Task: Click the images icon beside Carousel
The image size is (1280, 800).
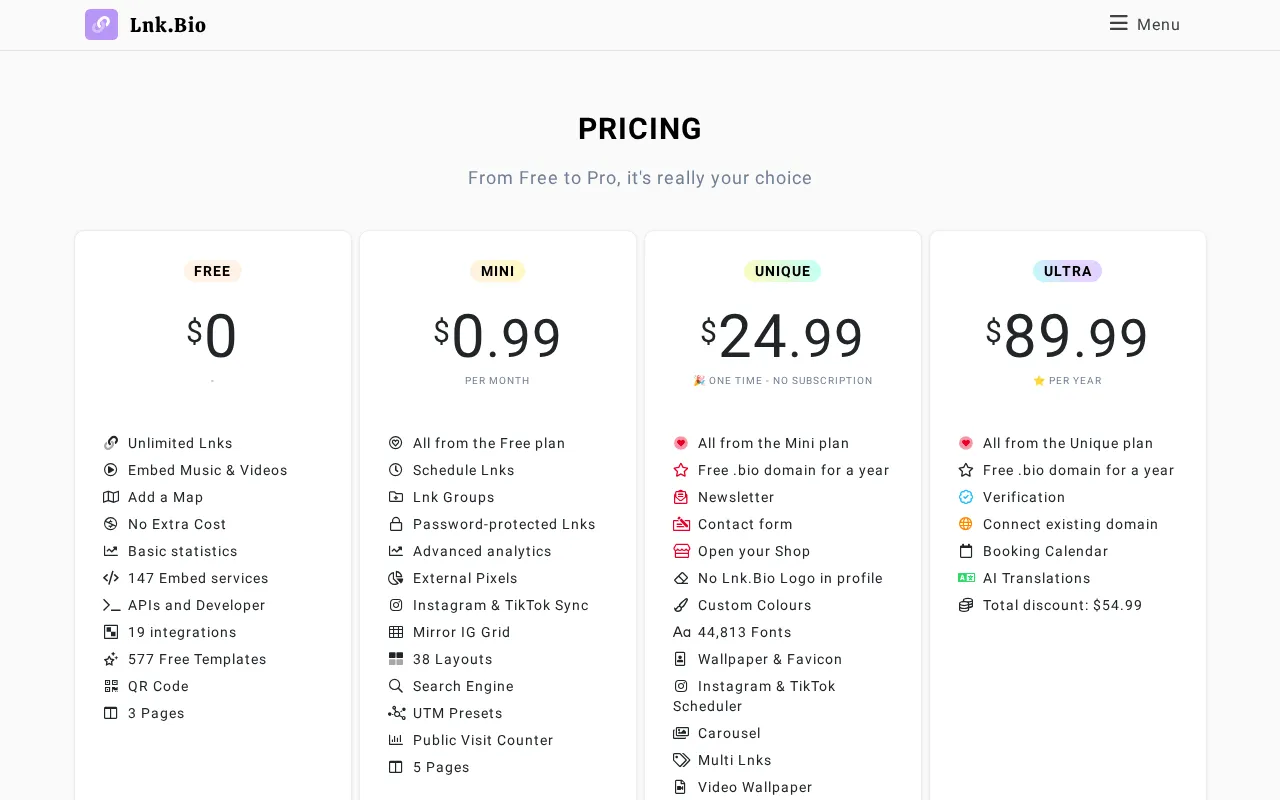Action: [x=681, y=733]
